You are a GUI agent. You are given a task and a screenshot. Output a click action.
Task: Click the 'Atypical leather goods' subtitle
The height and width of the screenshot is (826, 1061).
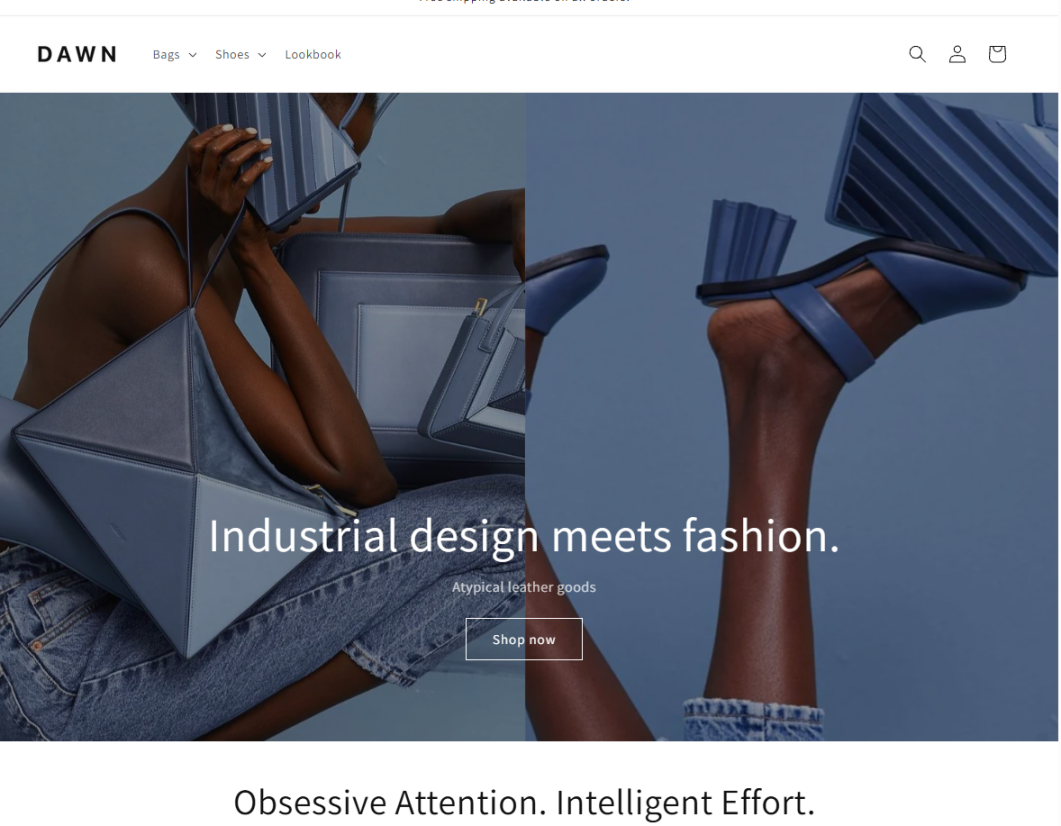(524, 587)
